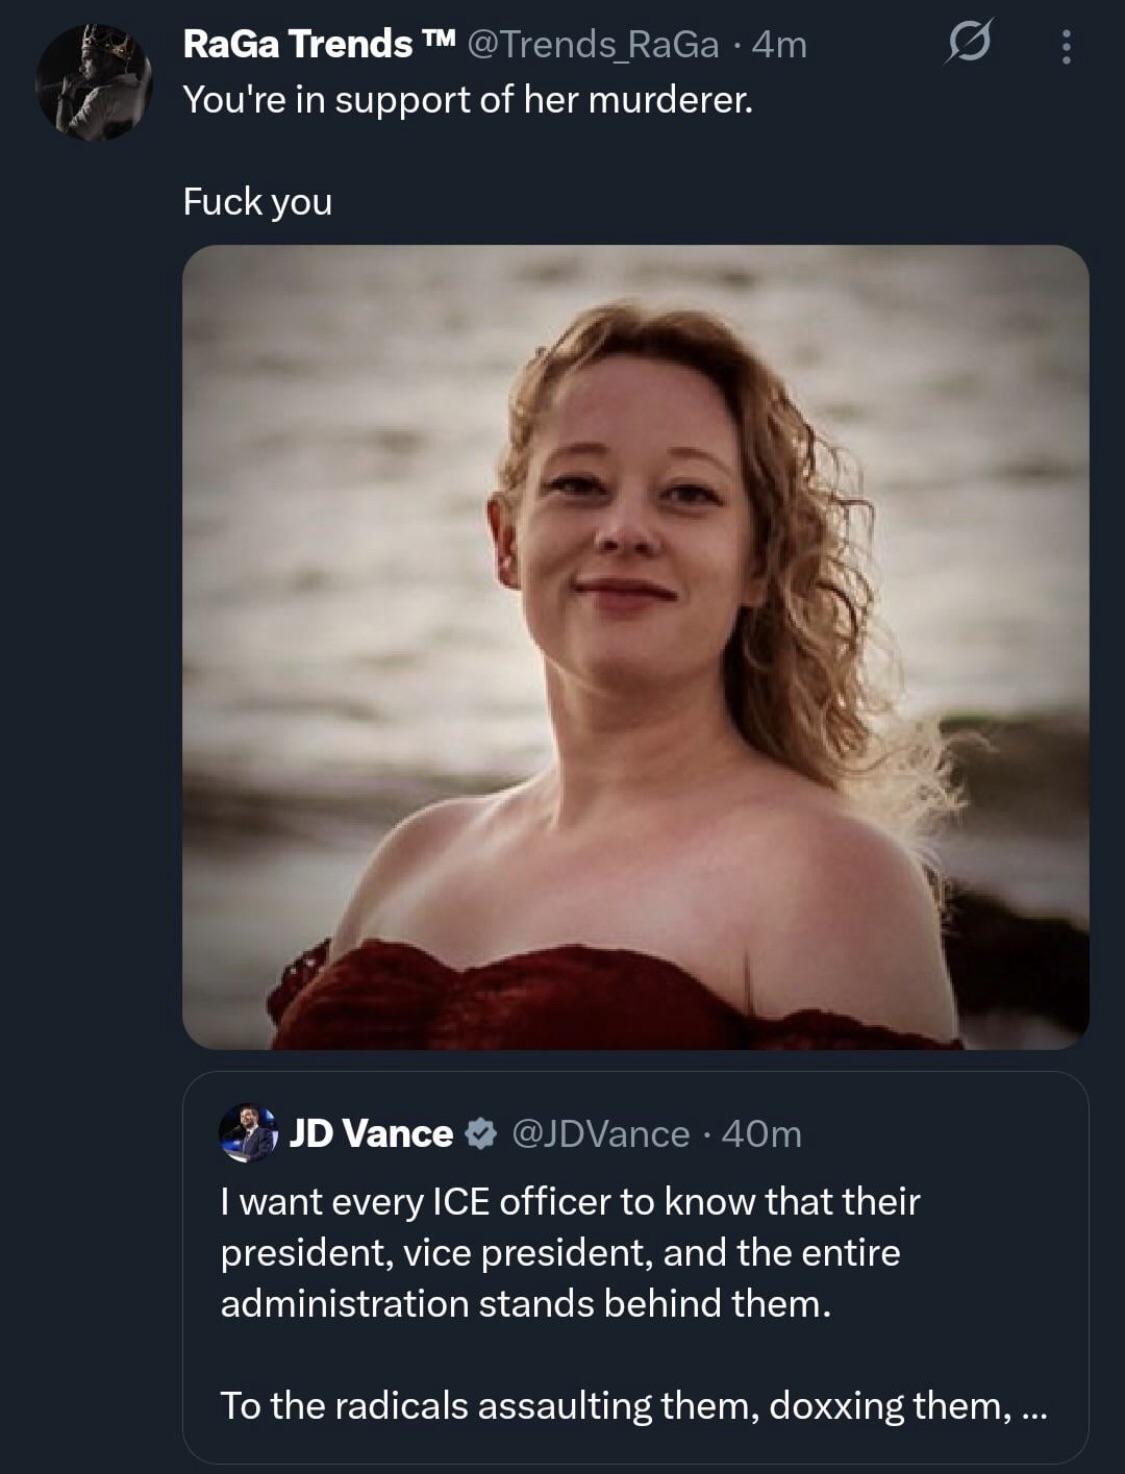Viewport: 1125px width, 1474px height.
Task: Open the RaGa Trends profile avatar
Action: tap(93, 82)
